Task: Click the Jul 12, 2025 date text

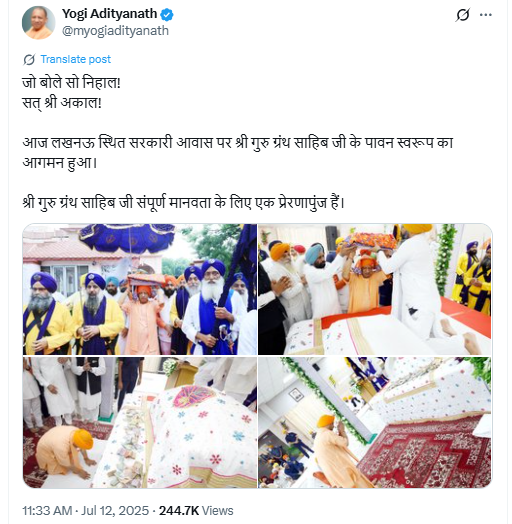Action: 115,511
